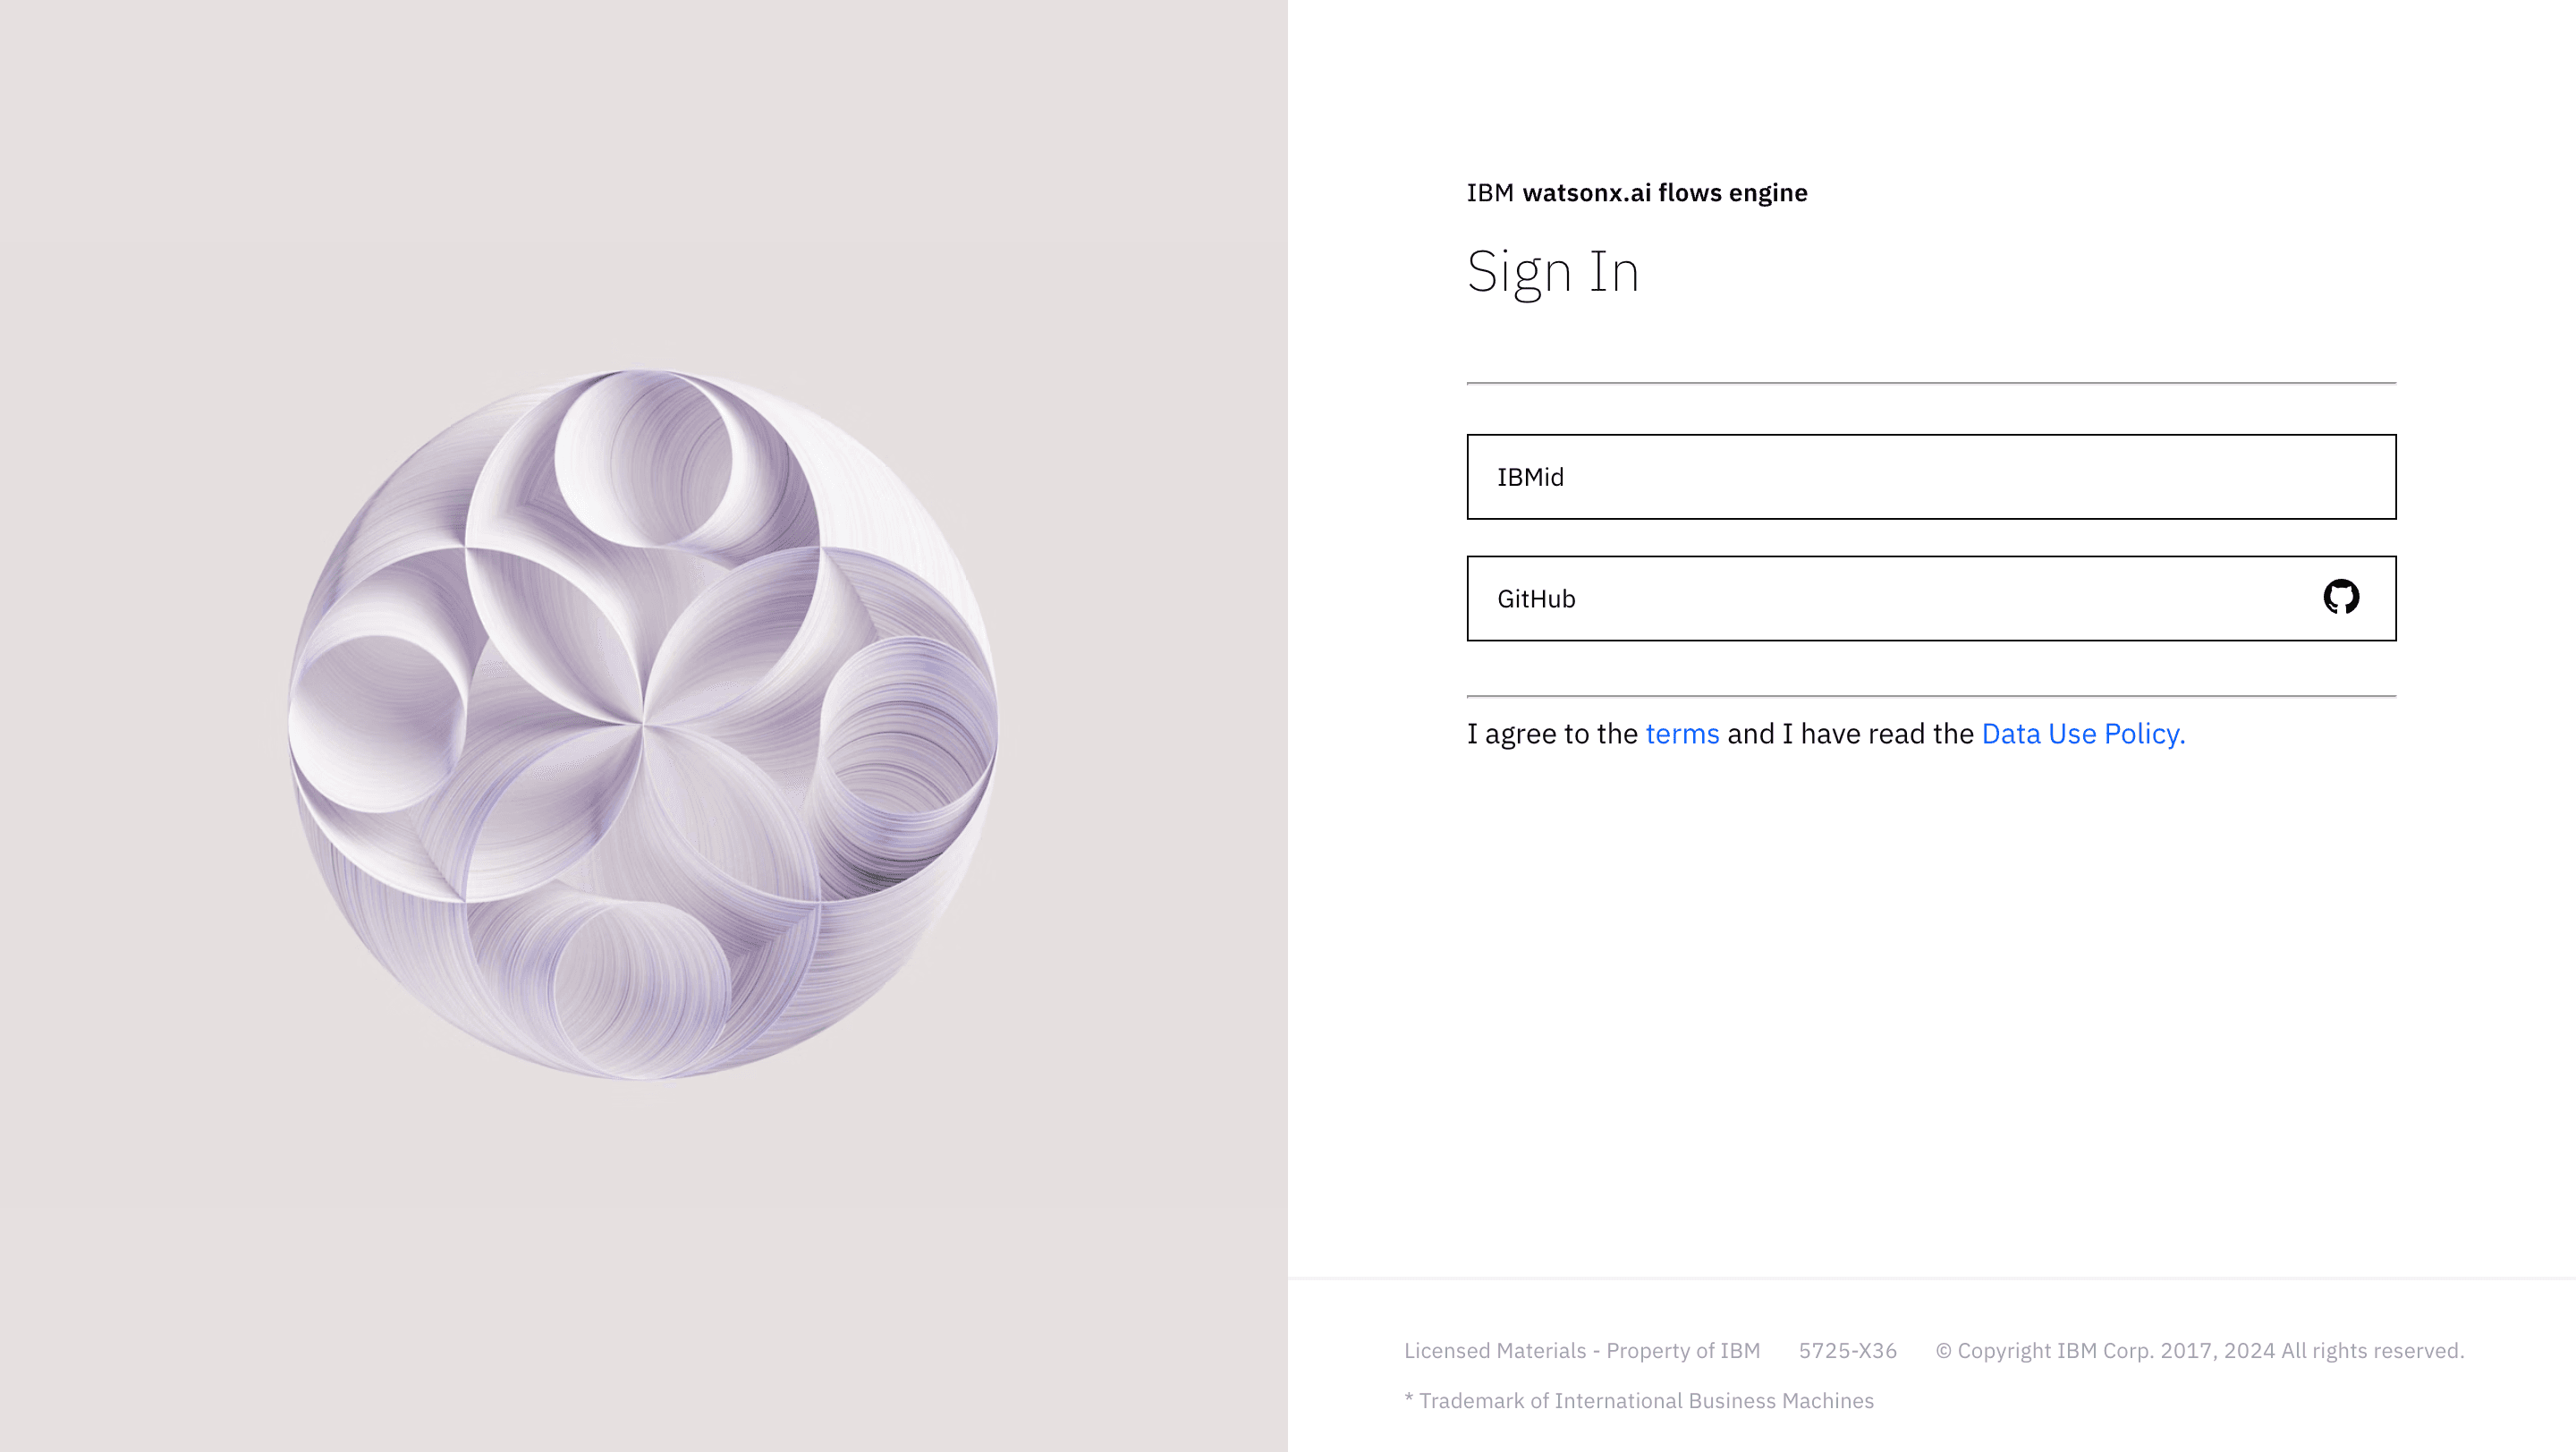The width and height of the screenshot is (2576, 1452).
Task: Click the Licensed Materials property text
Action: (x=1581, y=1349)
